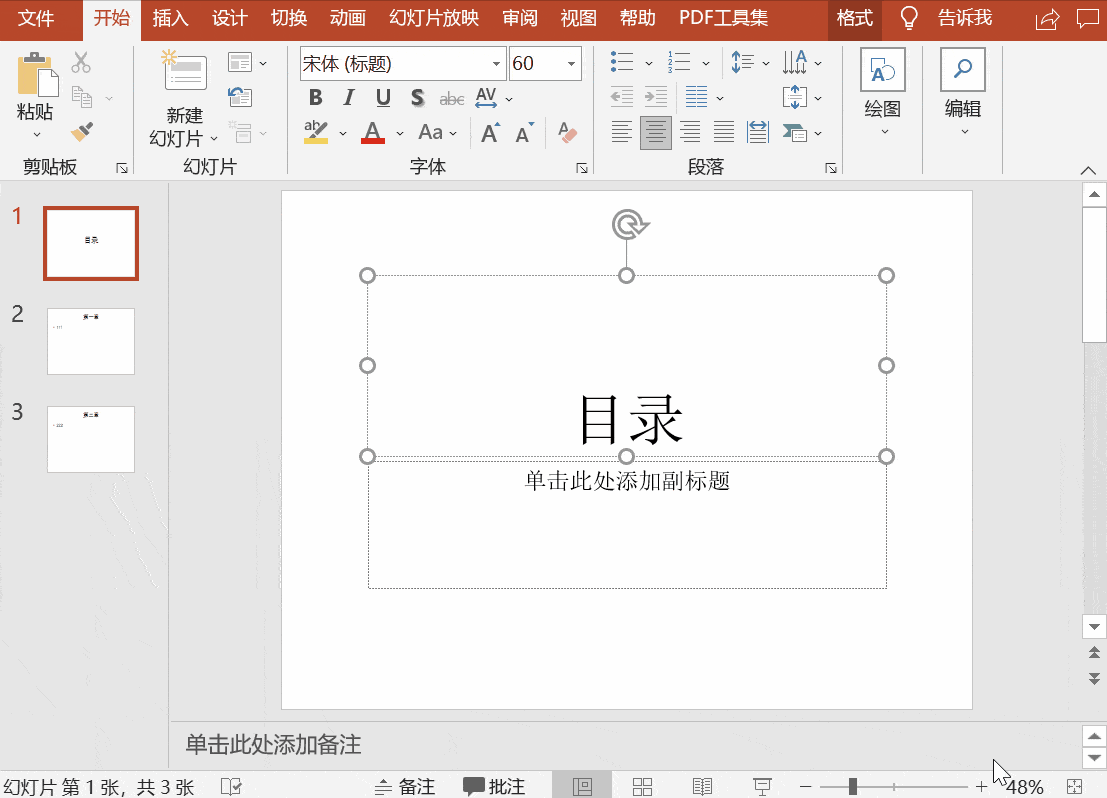The width and height of the screenshot is (1107, 798).
Task: Increase font size with the A^ icon
Action: pyautogui.click(x=489, y=131)
